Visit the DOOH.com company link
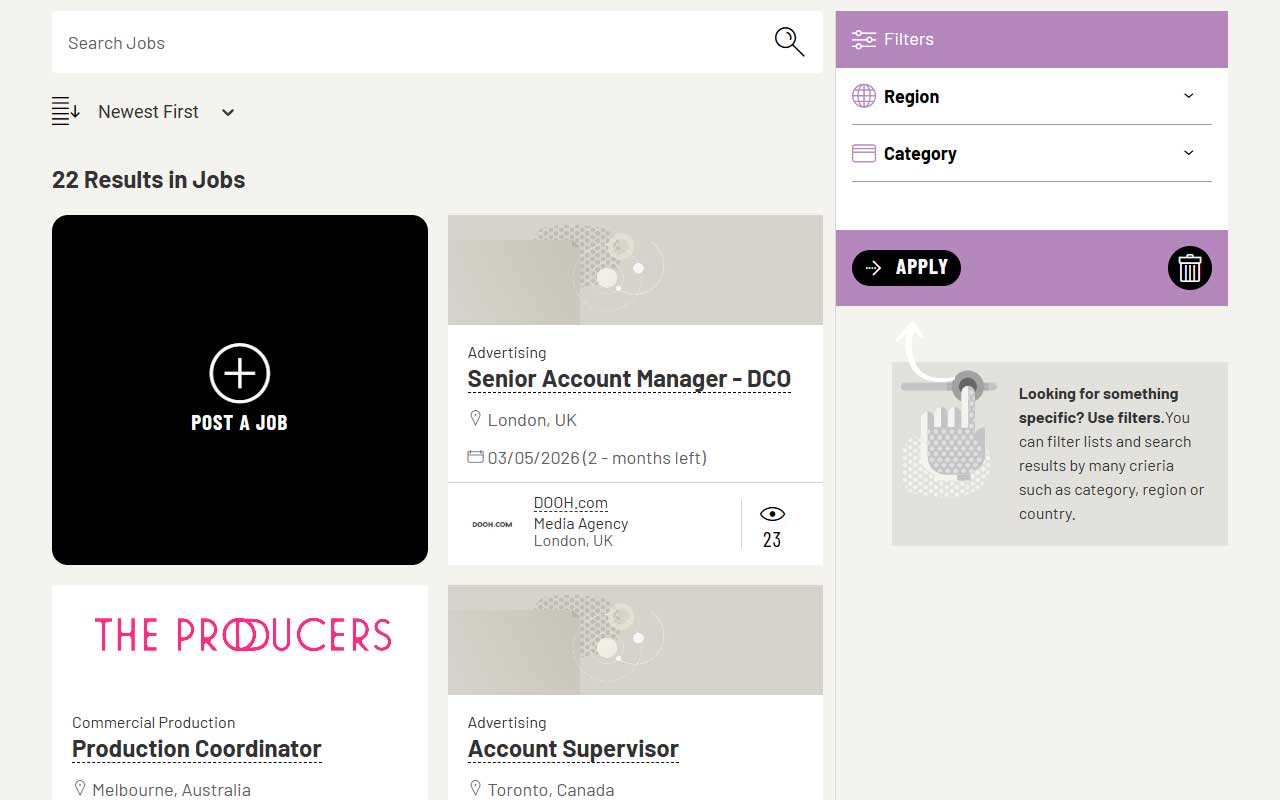This screenshot has height=800, width=1280. click(x=570, y=503)
